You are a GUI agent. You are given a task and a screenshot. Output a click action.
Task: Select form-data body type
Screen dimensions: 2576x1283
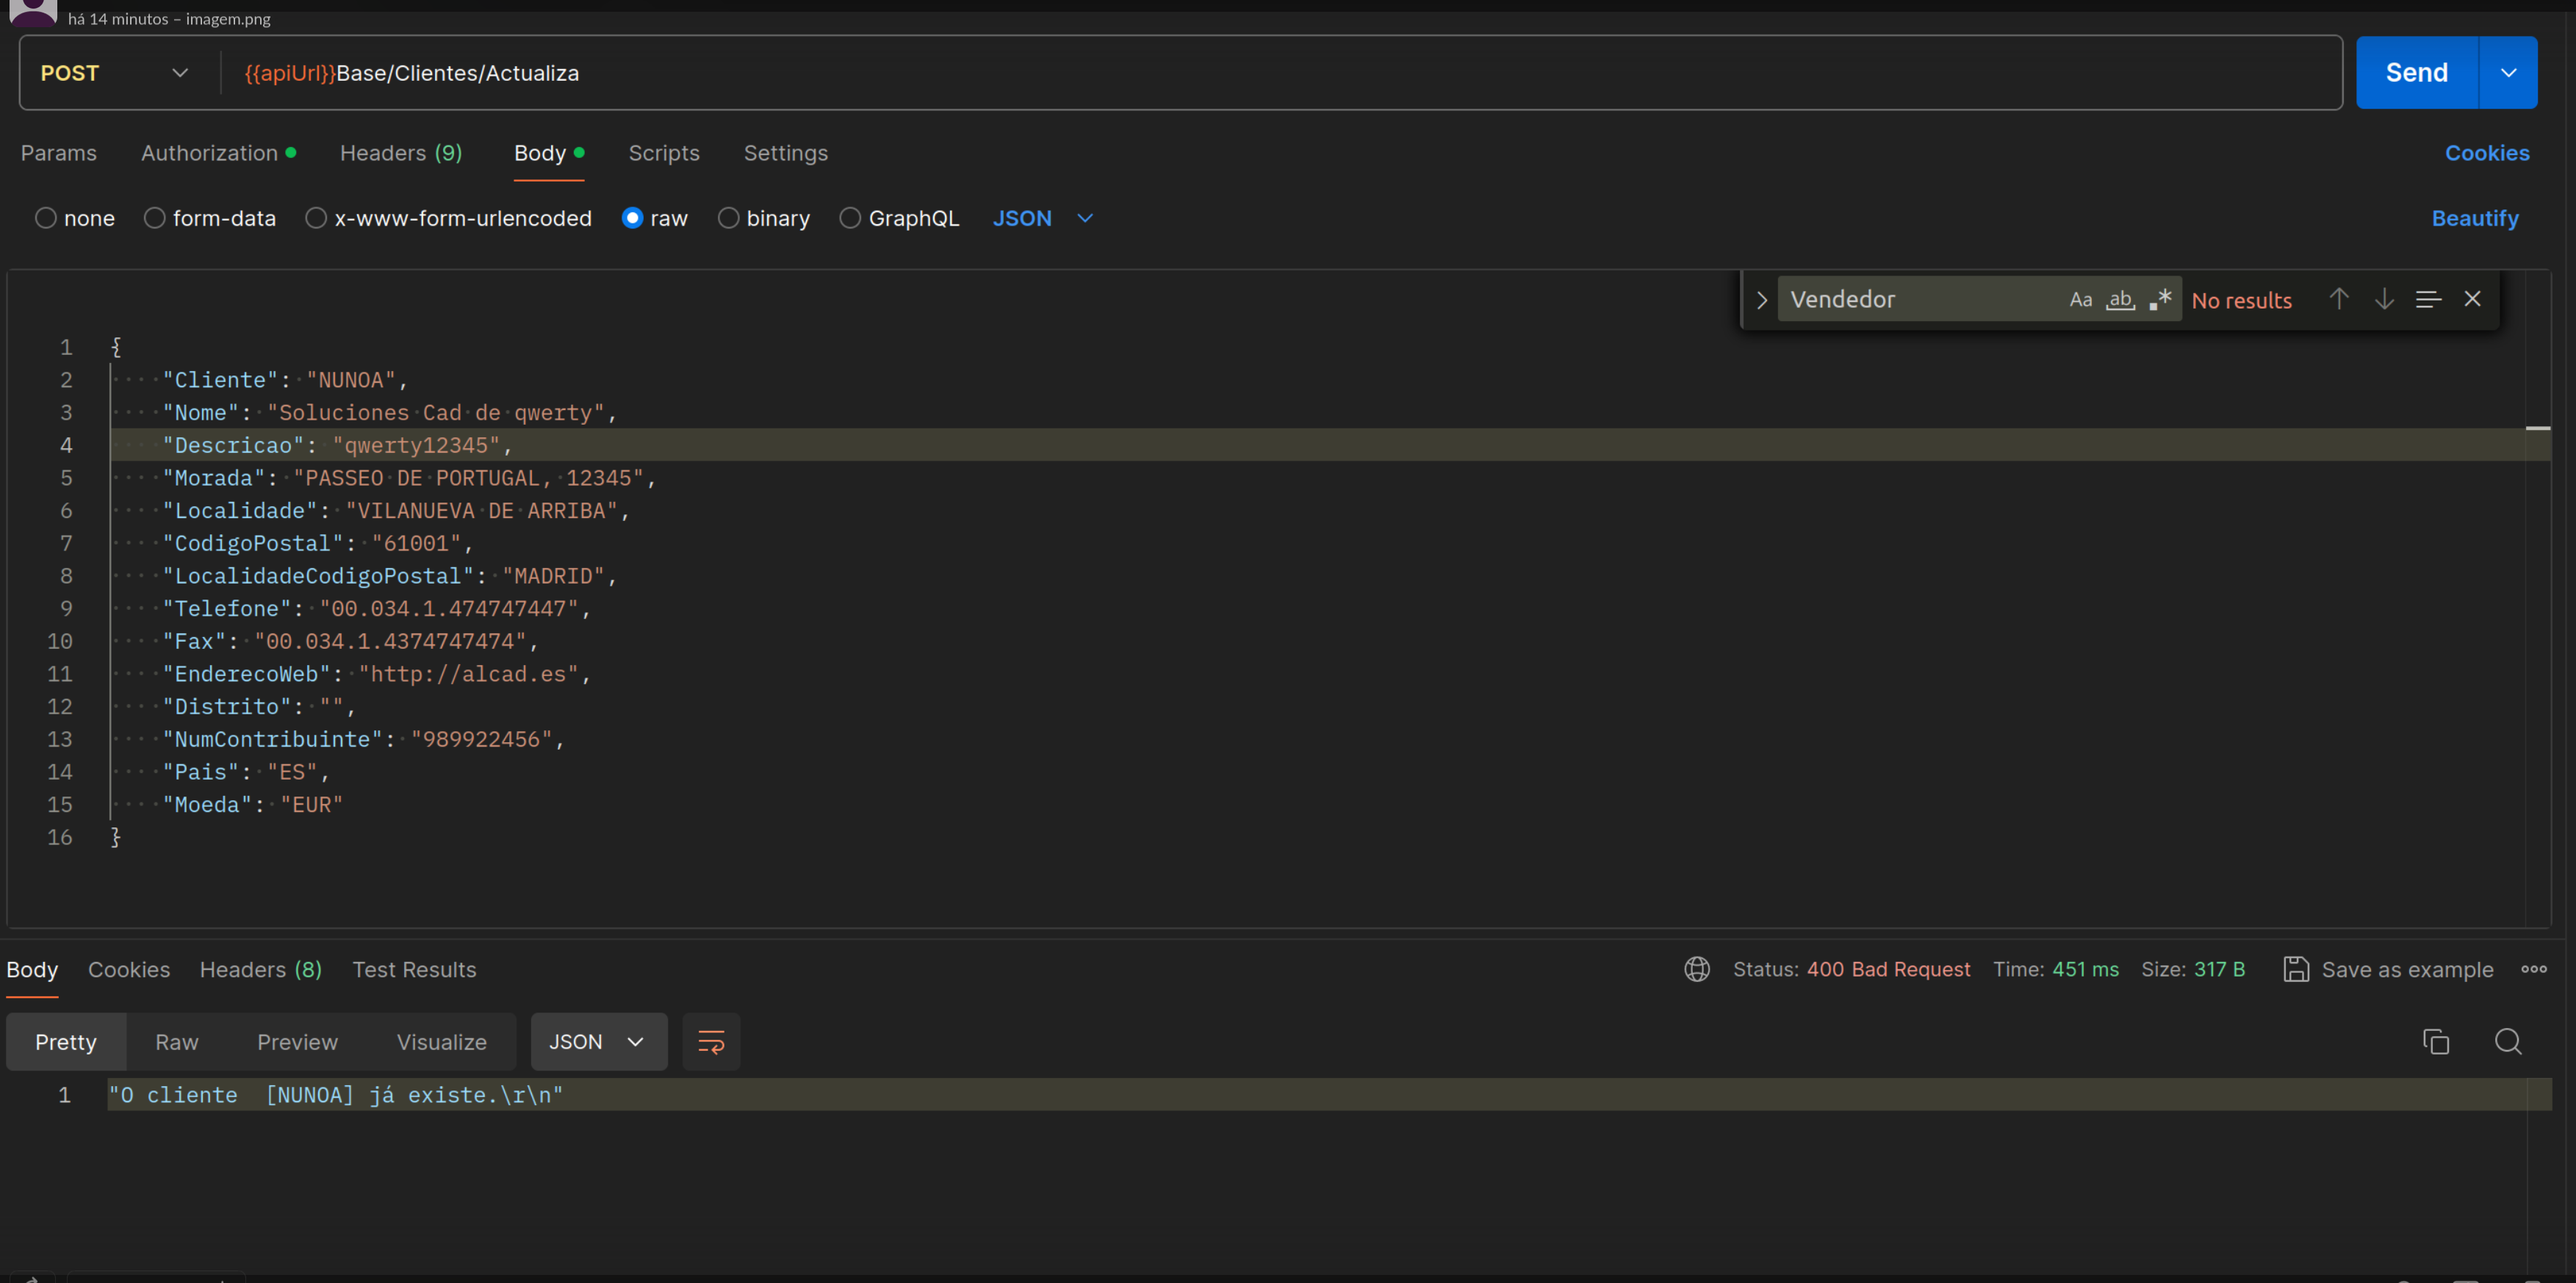(154, 218)
